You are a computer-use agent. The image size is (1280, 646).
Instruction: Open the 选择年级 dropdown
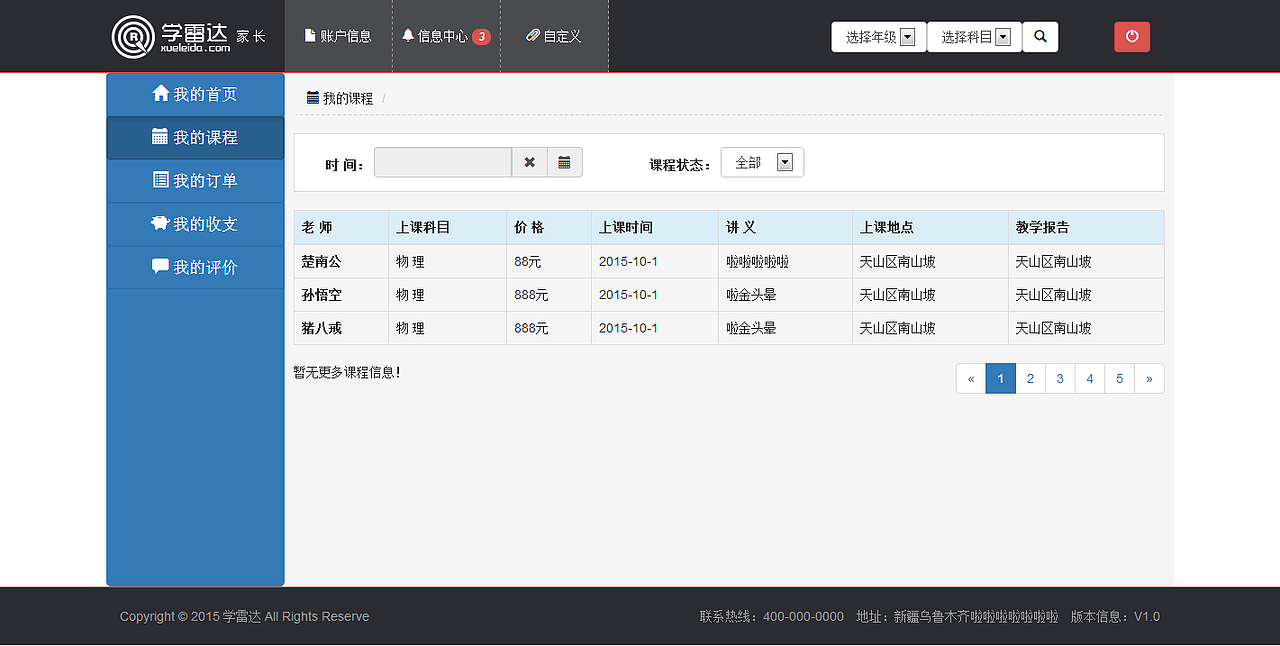879,37
